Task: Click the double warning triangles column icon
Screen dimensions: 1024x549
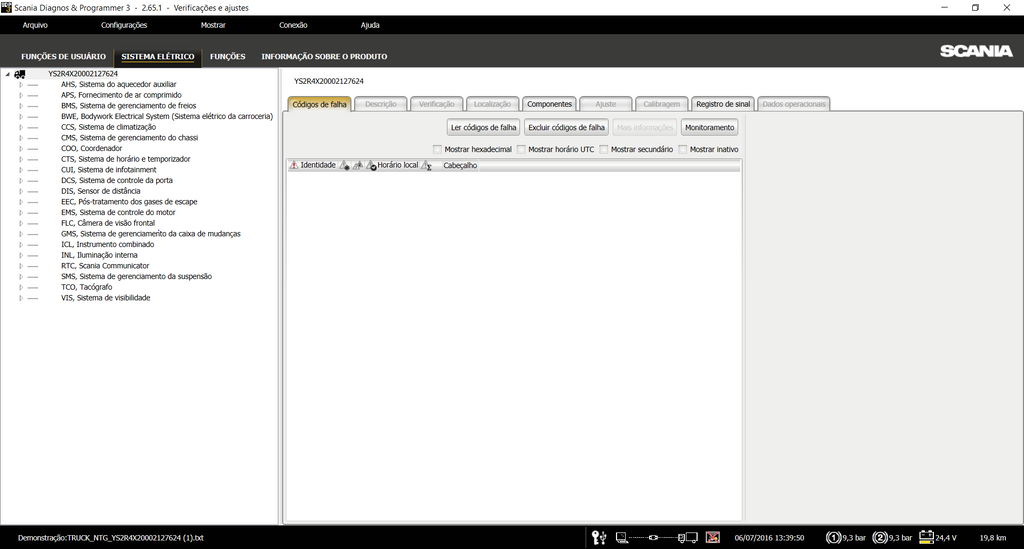Action: click(x=357, y=165)
